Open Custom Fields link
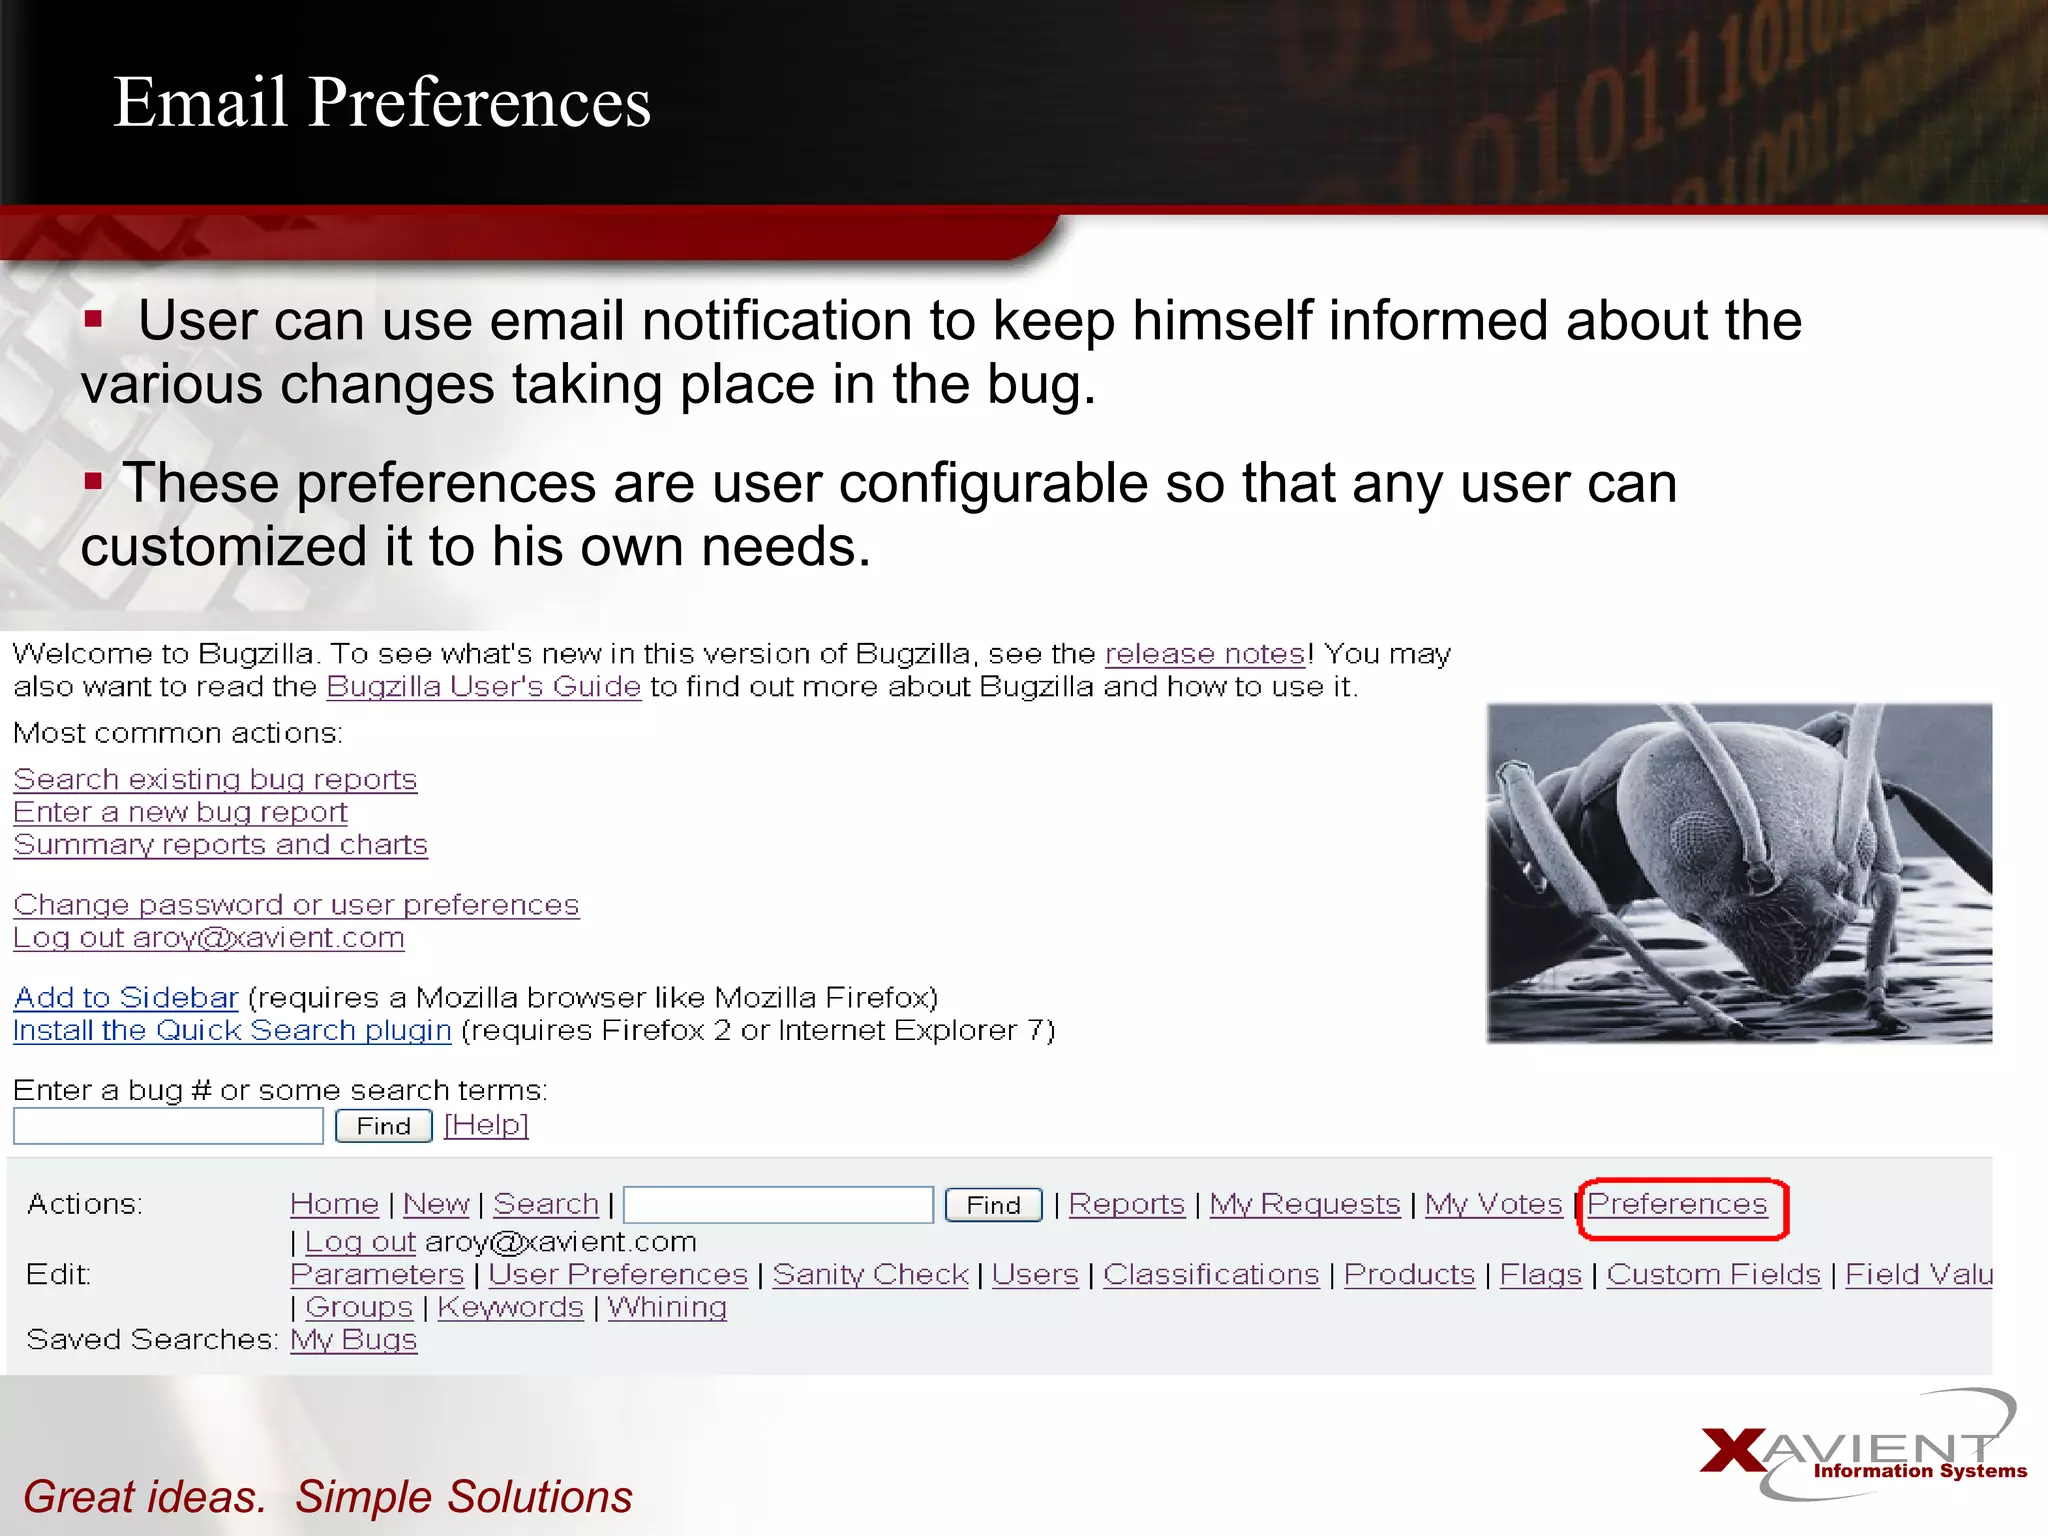The image size is (2048, 1536). point(1714,1275)
